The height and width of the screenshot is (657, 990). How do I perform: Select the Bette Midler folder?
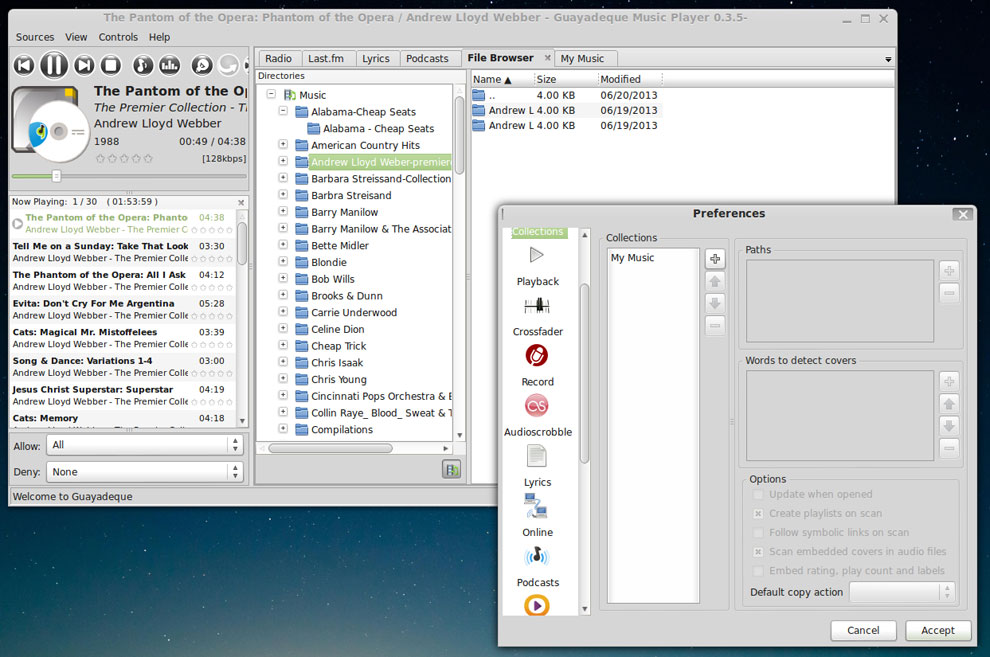coord(340,246)
